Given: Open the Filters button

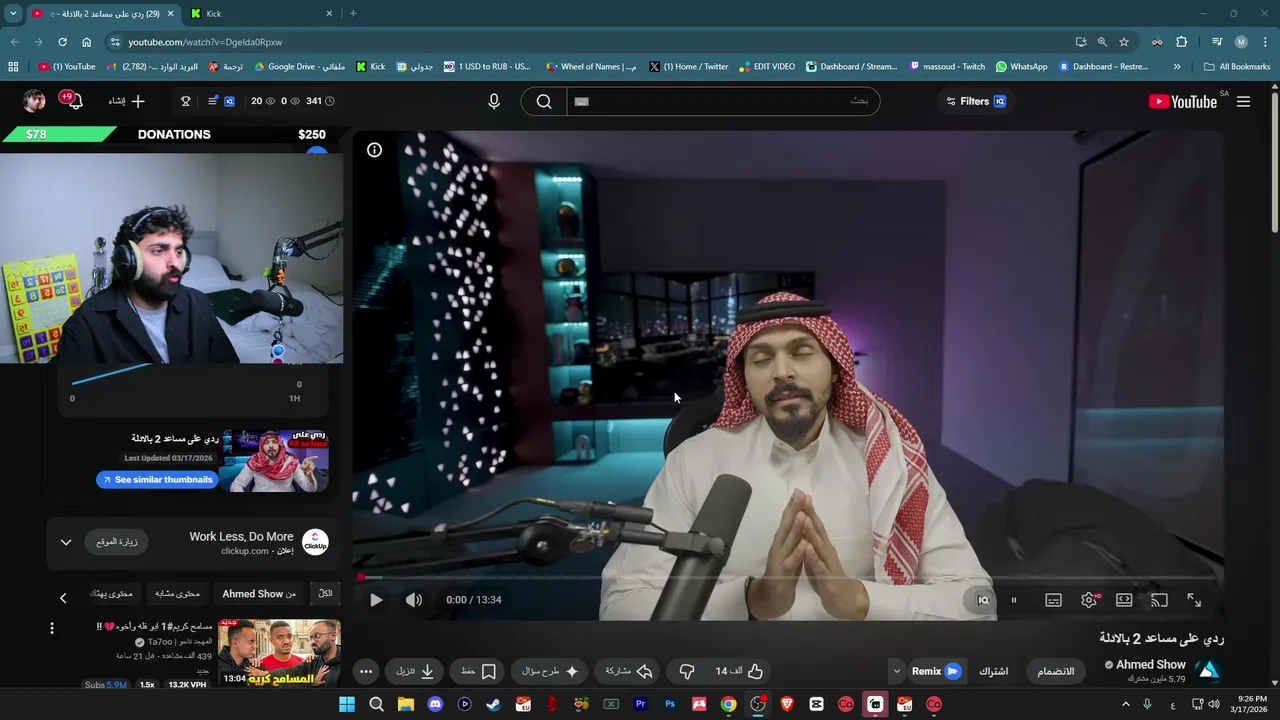Looking at the screenshot, I should click(x=976, y=101).
